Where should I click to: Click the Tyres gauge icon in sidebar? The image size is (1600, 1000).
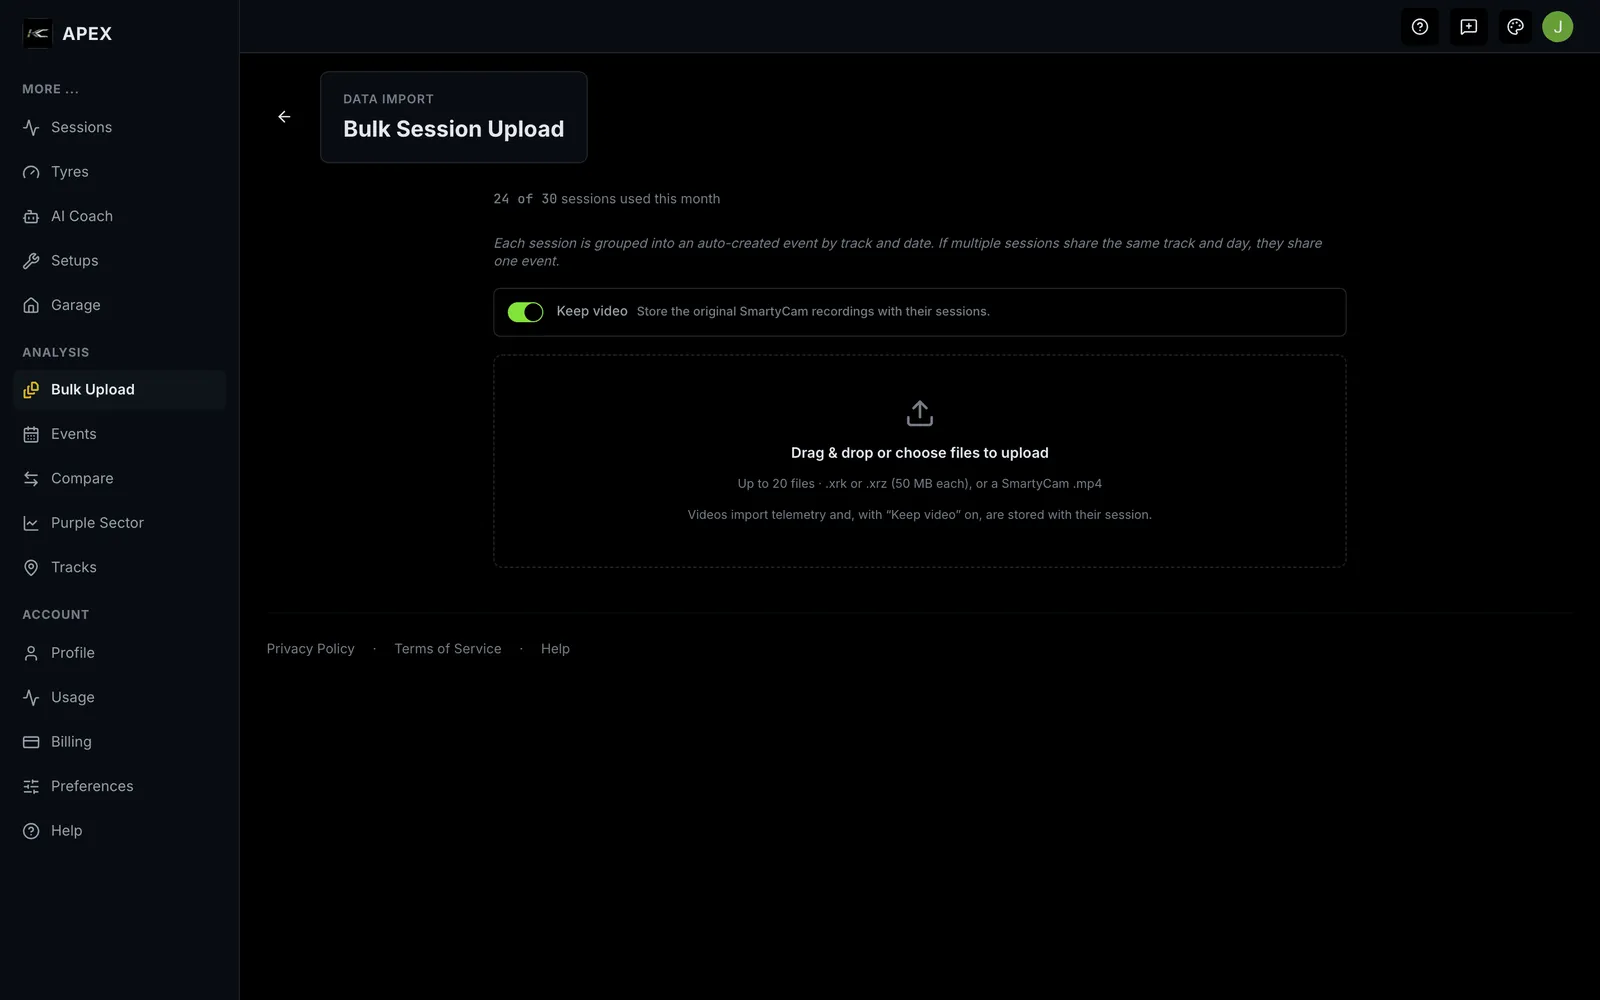click(x=31, y=172)
